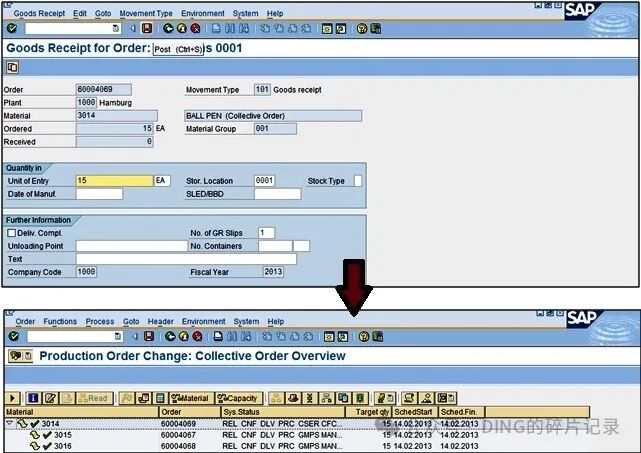Click the green Enter checkmark in Goods Receipt window
Viewport: 641px width, 453px height.
12,28
